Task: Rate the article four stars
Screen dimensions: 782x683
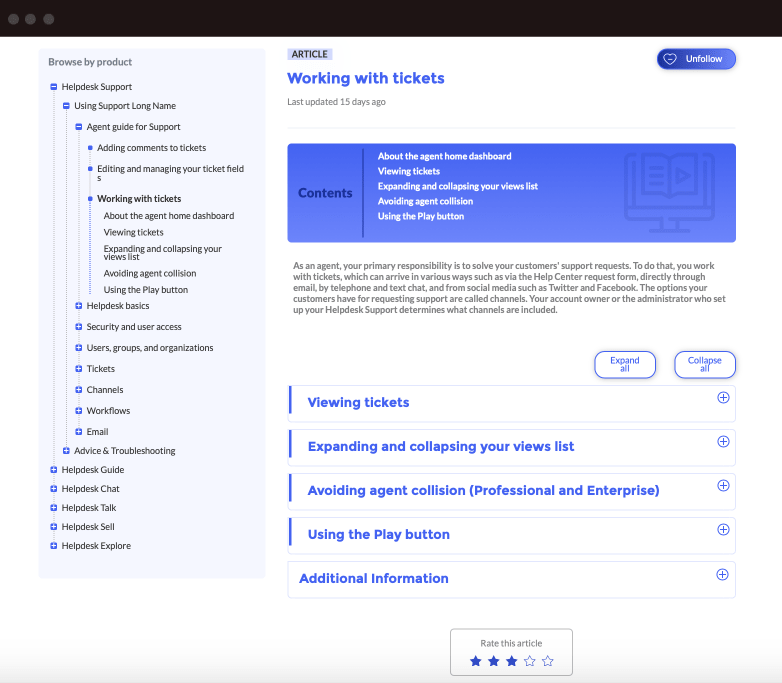Action: point(530,661)
